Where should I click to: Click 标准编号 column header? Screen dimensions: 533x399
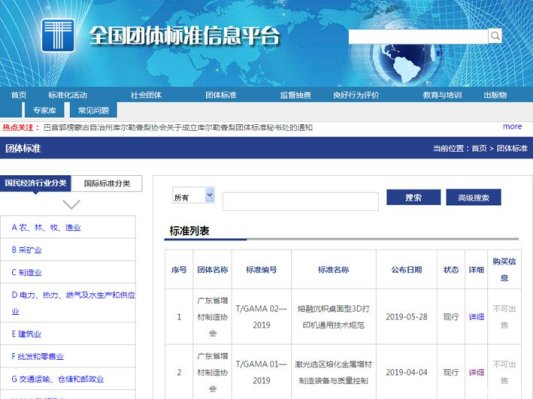click(x=261, y=270)
